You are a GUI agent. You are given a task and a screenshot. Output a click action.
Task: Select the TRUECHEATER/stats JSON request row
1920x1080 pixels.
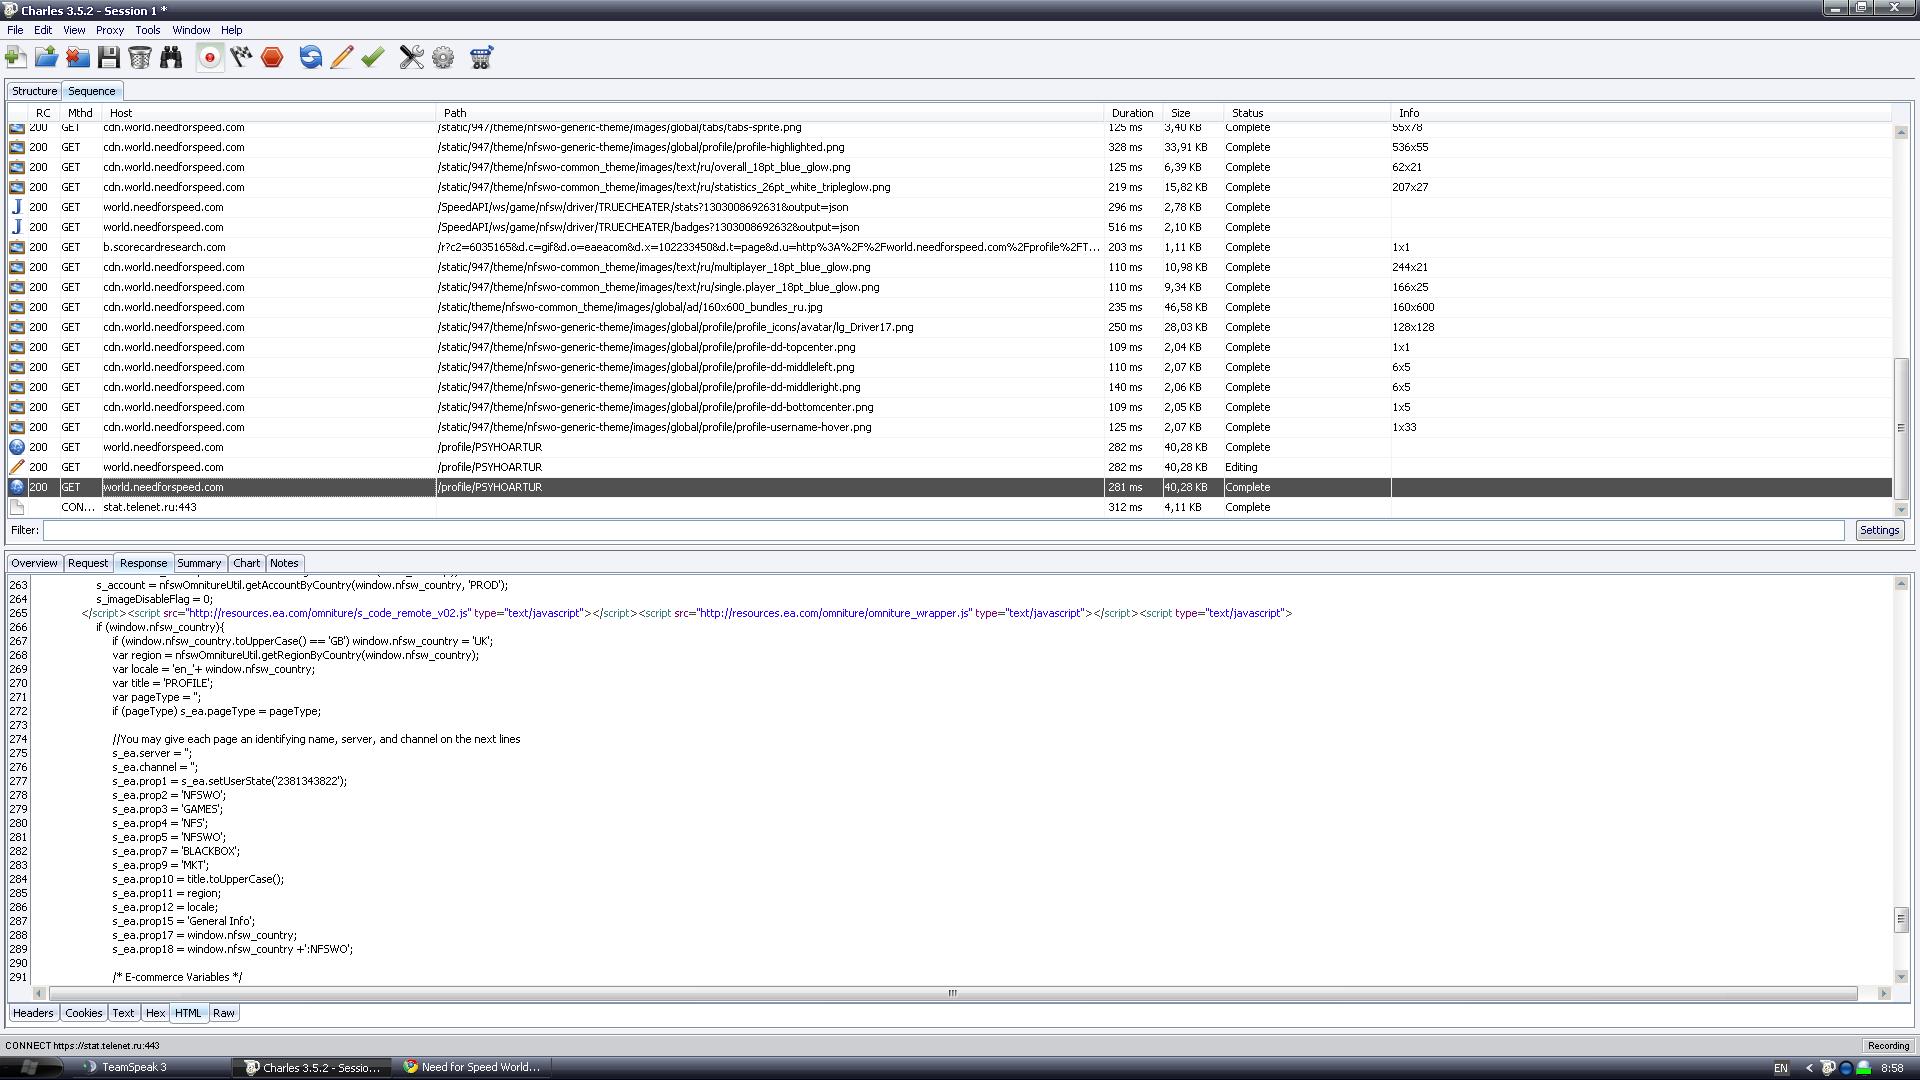point(950,207)
